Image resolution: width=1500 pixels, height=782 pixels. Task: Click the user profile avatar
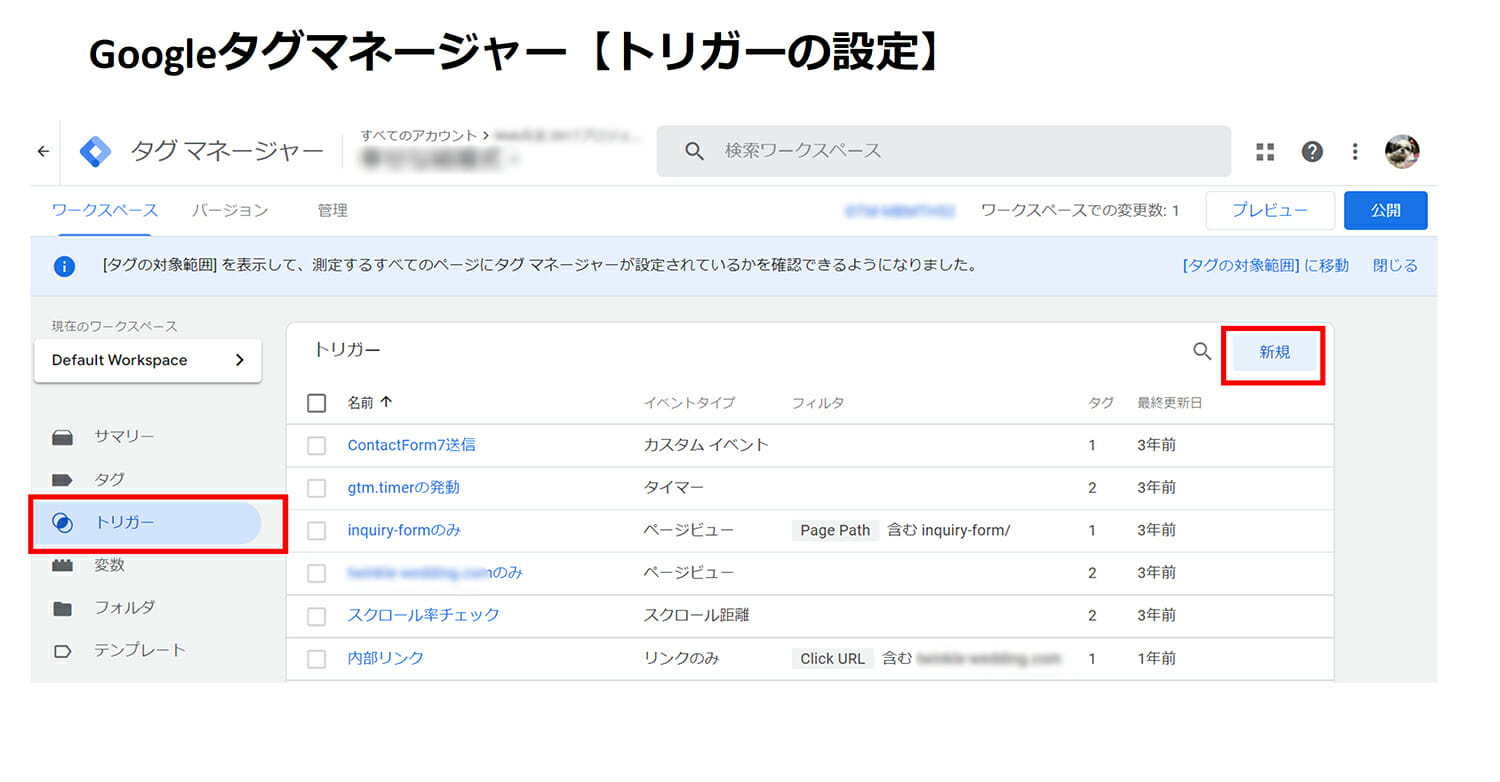1402,152
